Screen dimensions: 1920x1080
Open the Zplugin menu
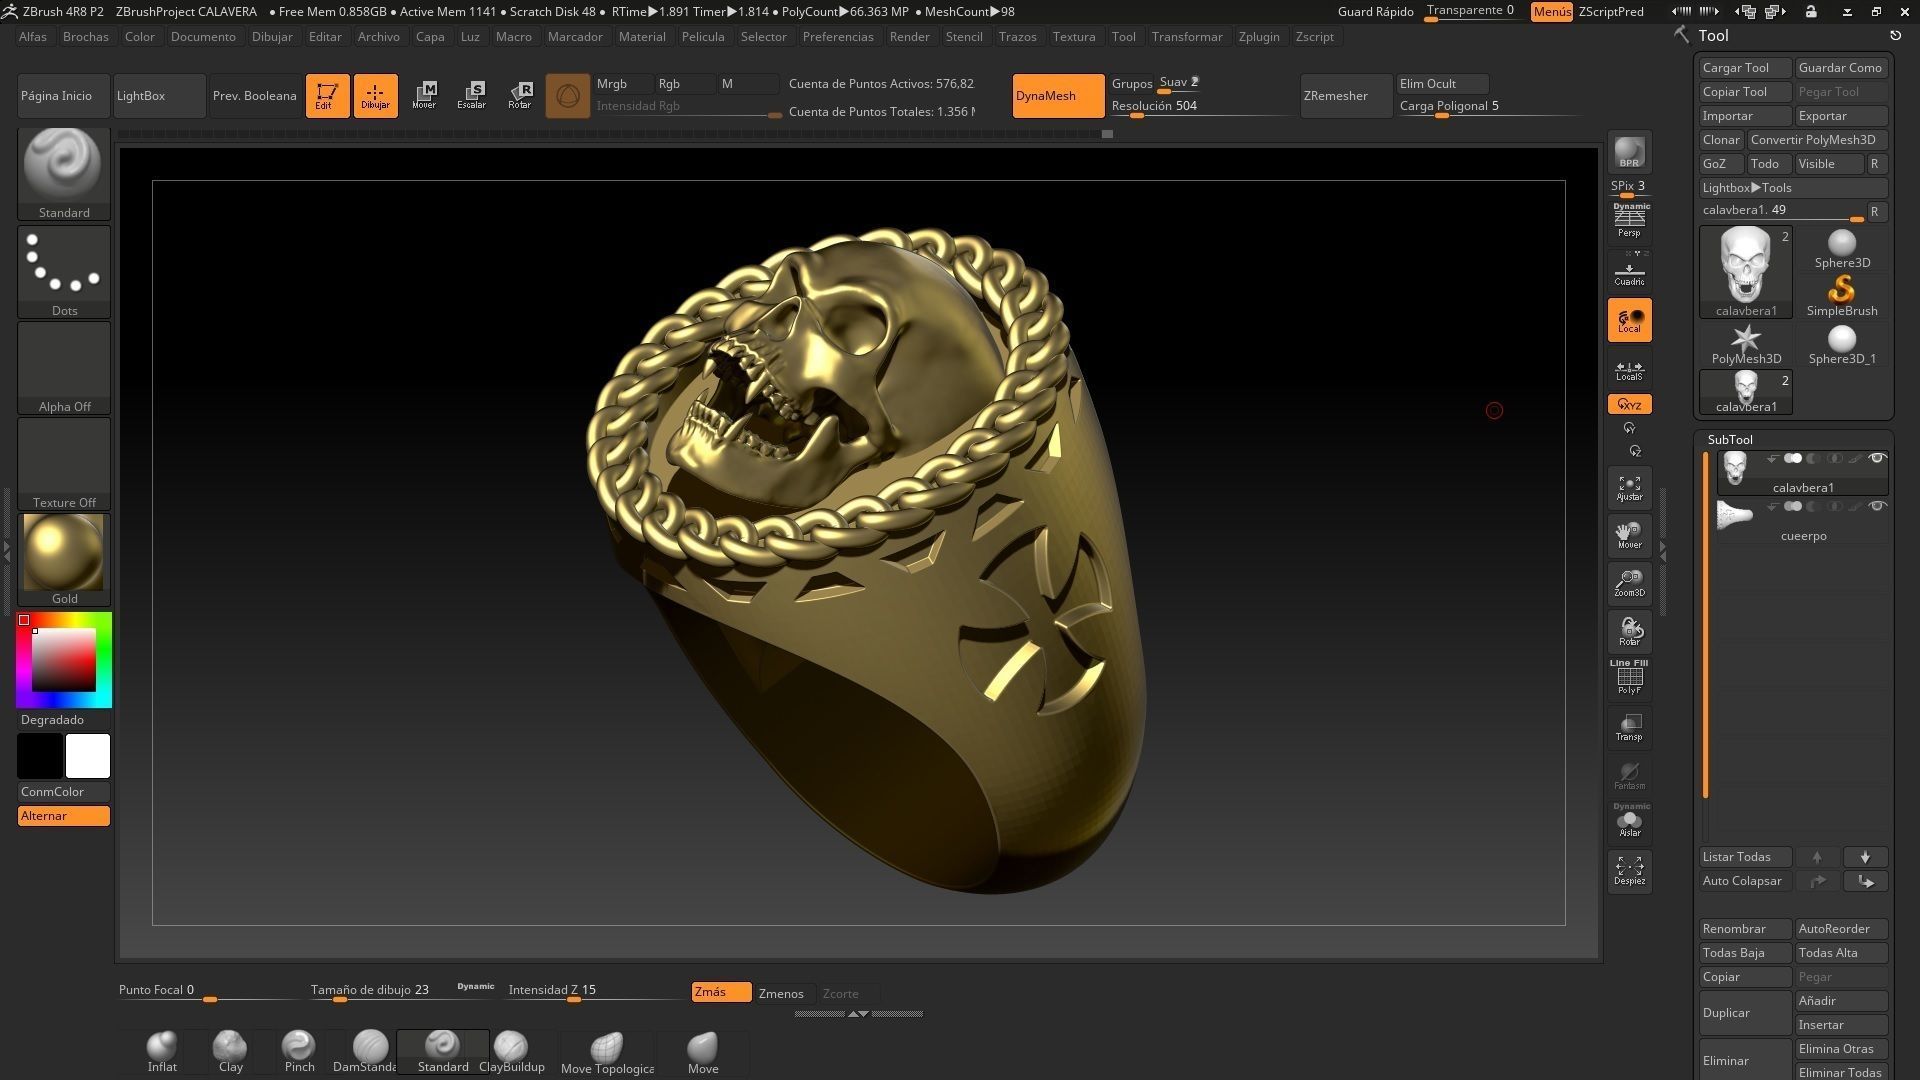(x=1259, y=36)
